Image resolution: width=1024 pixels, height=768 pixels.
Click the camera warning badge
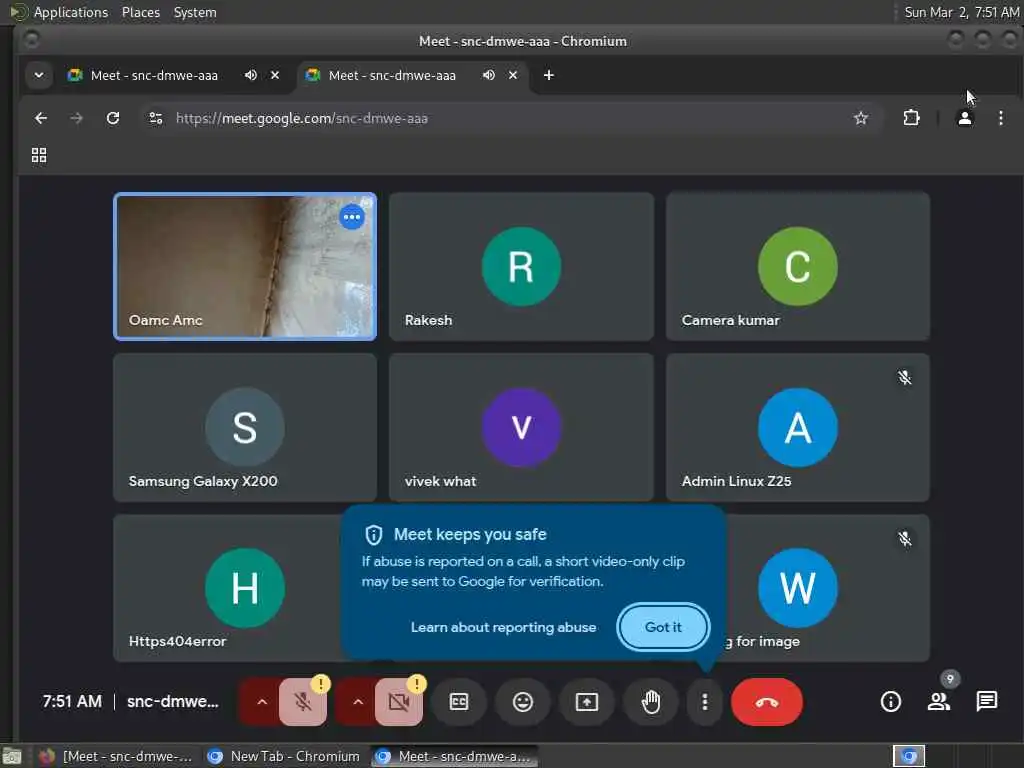416,684
